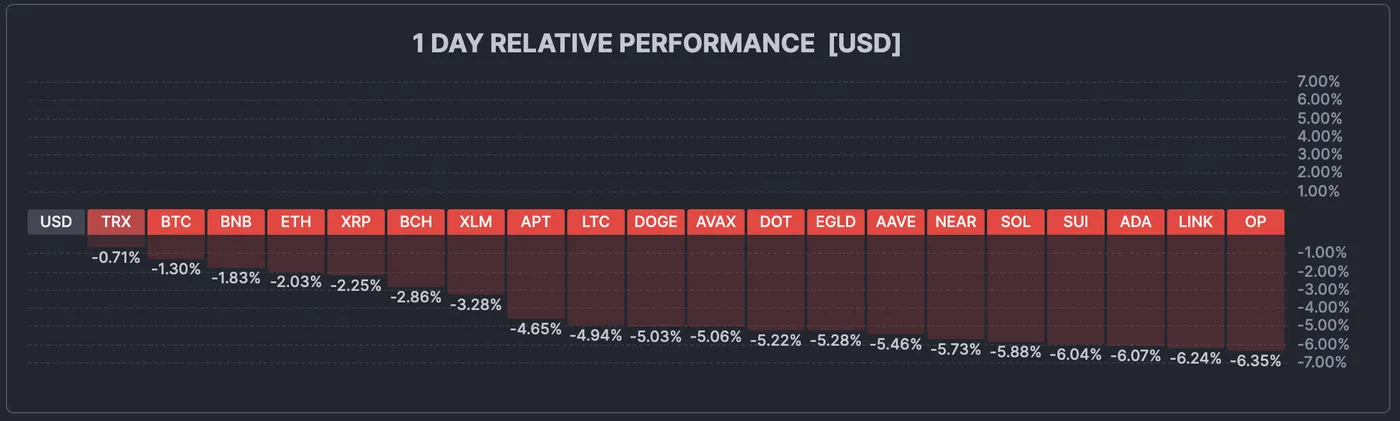Click the NEAR ticker label
This screenshot has height=421, width=1400.
click(x=956, y=222)
